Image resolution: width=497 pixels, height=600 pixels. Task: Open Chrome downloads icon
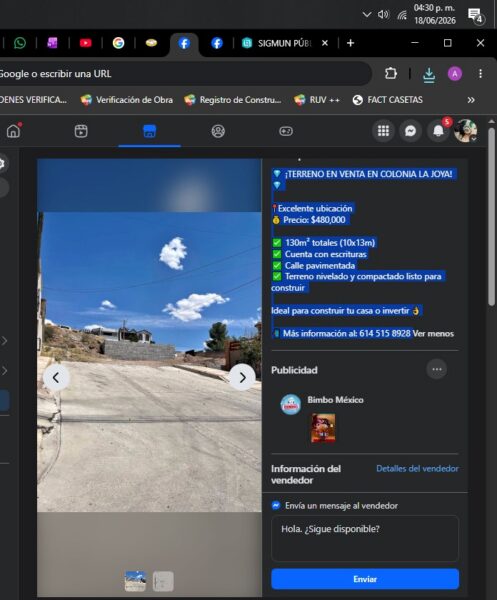pos(429,74)
